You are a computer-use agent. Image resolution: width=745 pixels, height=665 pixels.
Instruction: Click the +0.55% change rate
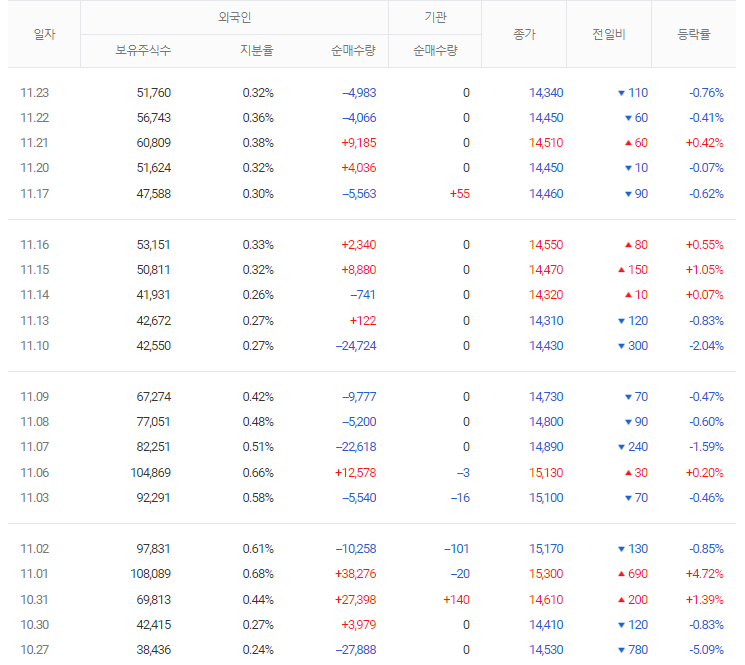705,245
